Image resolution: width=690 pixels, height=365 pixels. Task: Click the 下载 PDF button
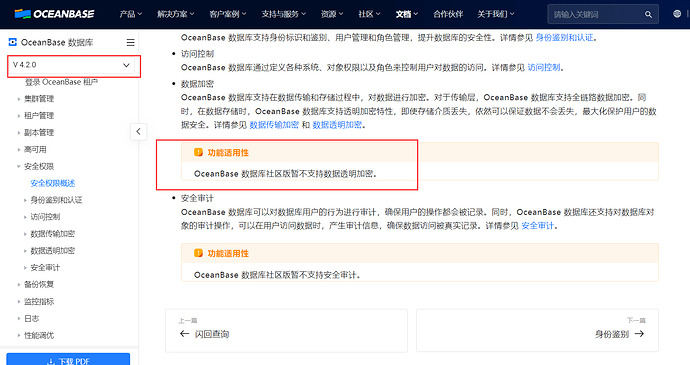pos(68,360)
